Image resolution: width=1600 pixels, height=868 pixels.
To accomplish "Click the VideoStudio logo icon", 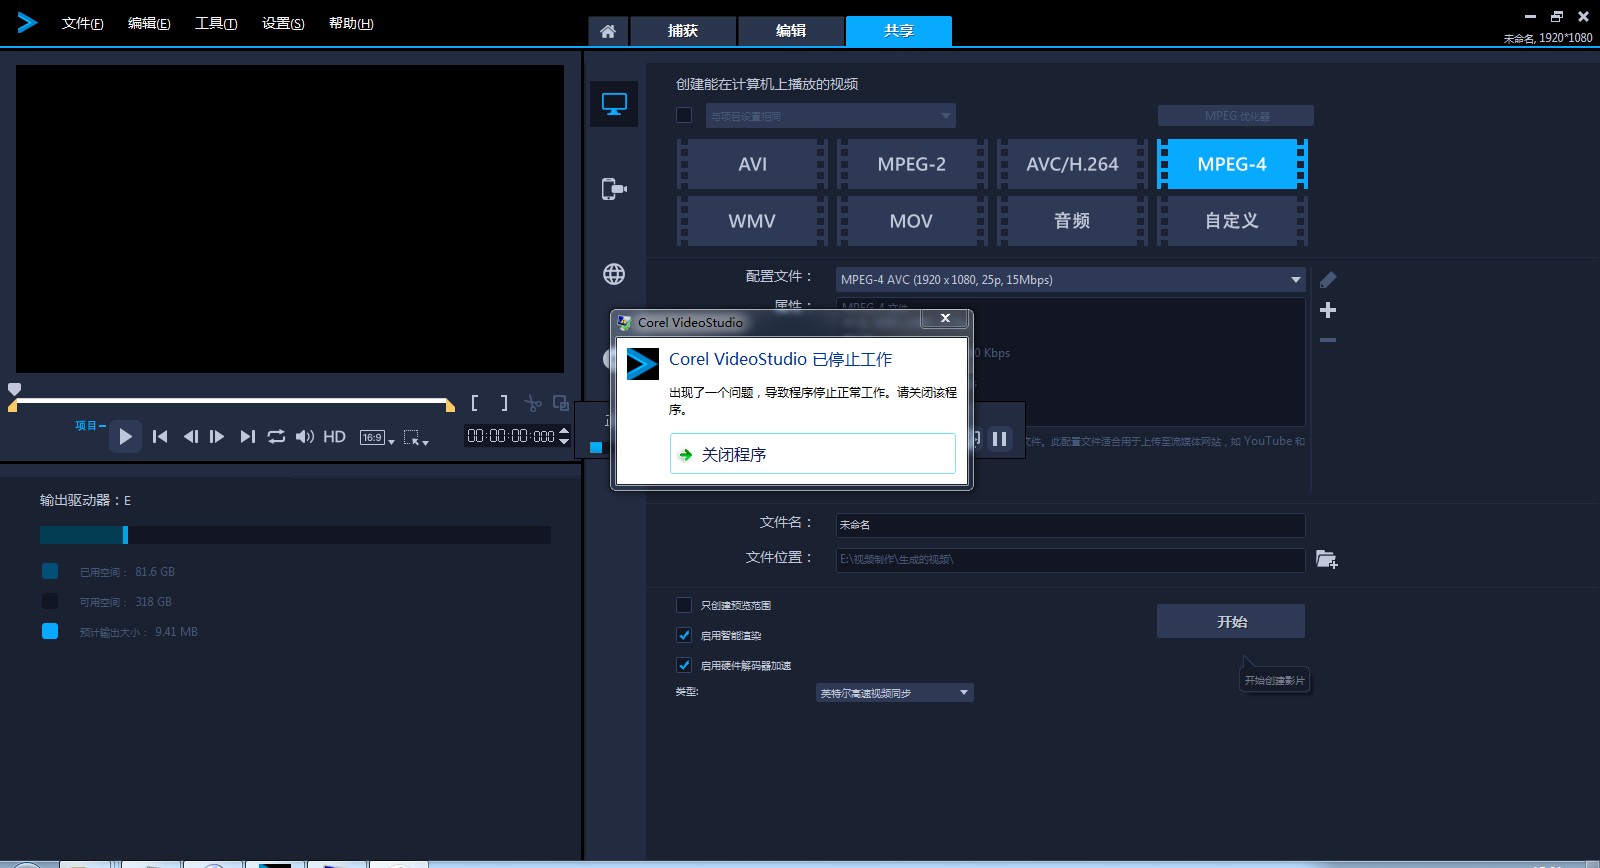I will coord(27,22).
